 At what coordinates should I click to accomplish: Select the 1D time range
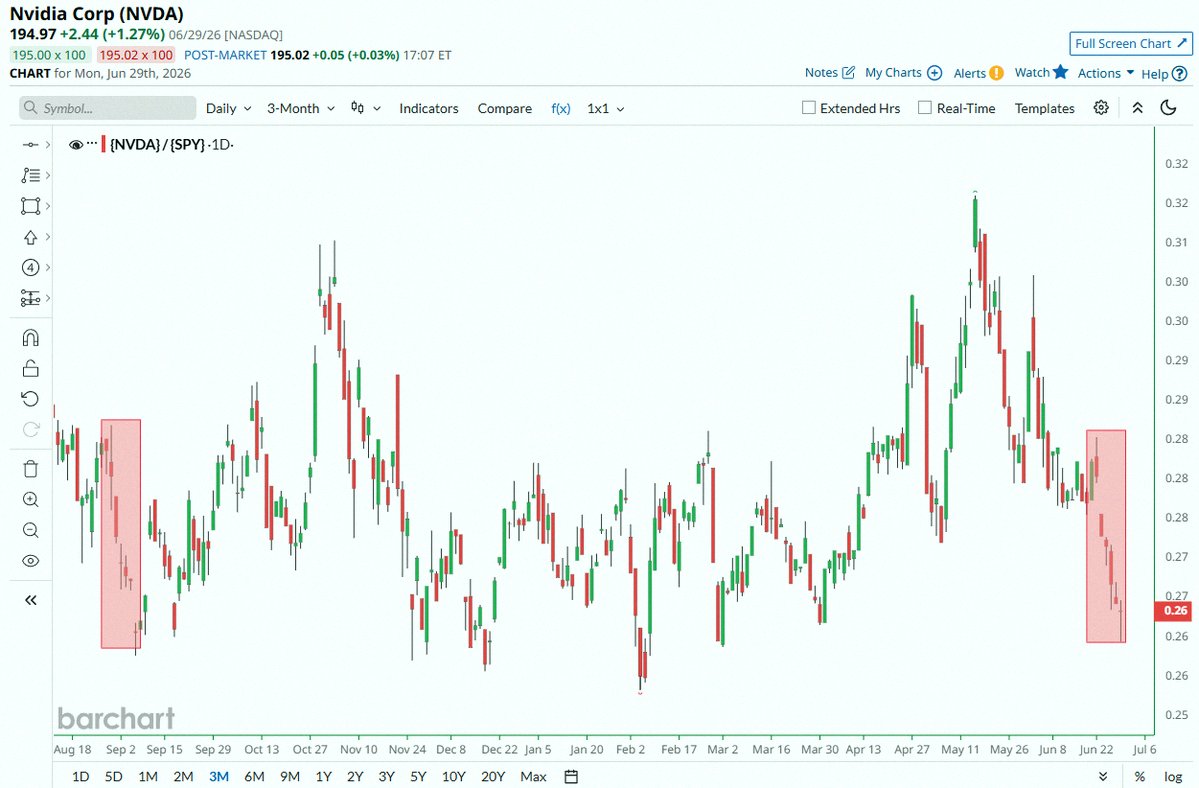tap(80, 777)
